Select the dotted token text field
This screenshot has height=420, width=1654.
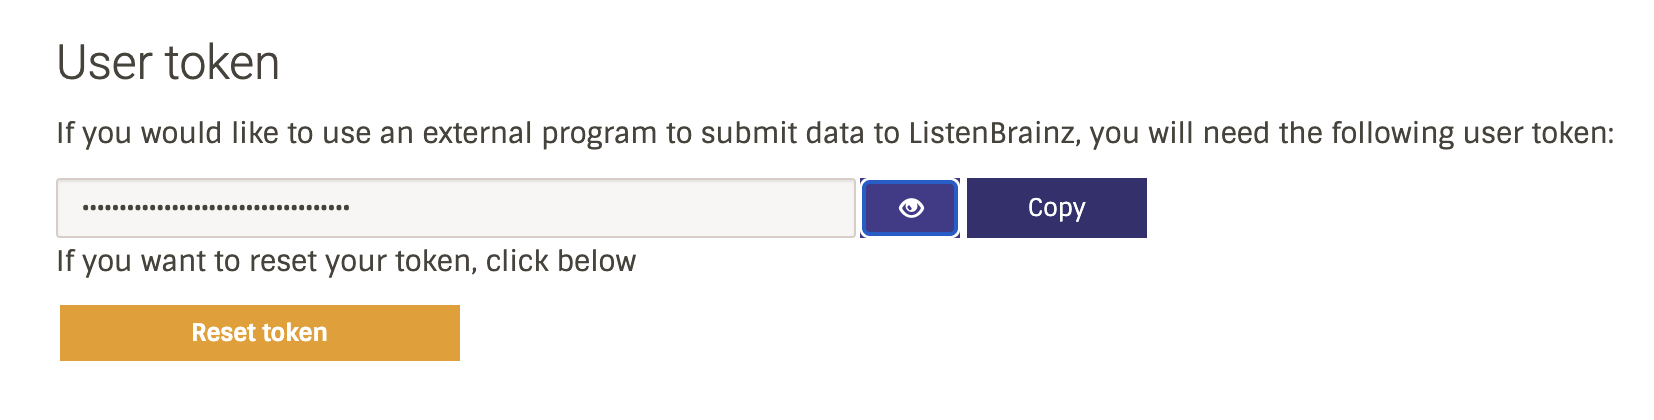pos(456,208)
